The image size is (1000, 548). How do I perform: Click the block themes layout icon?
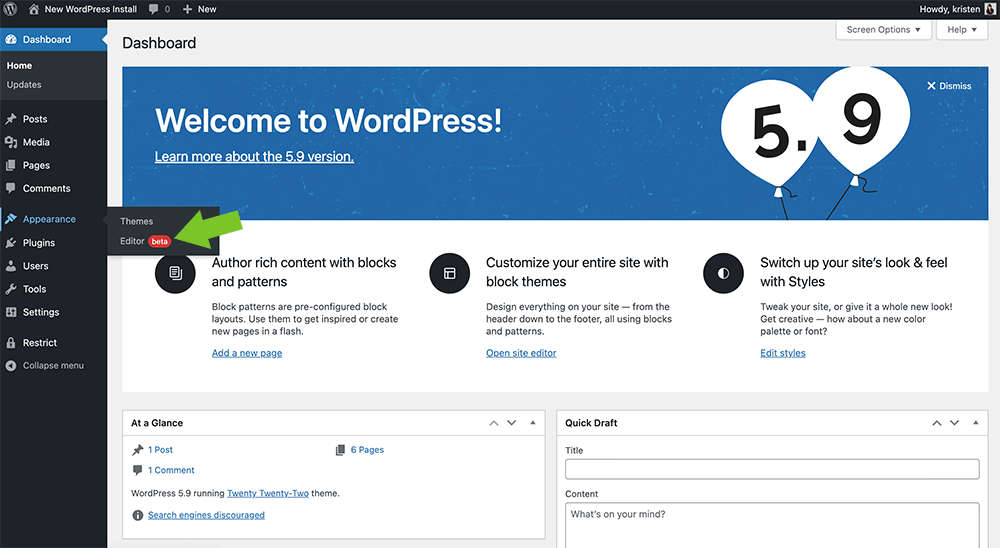[450, 273]
